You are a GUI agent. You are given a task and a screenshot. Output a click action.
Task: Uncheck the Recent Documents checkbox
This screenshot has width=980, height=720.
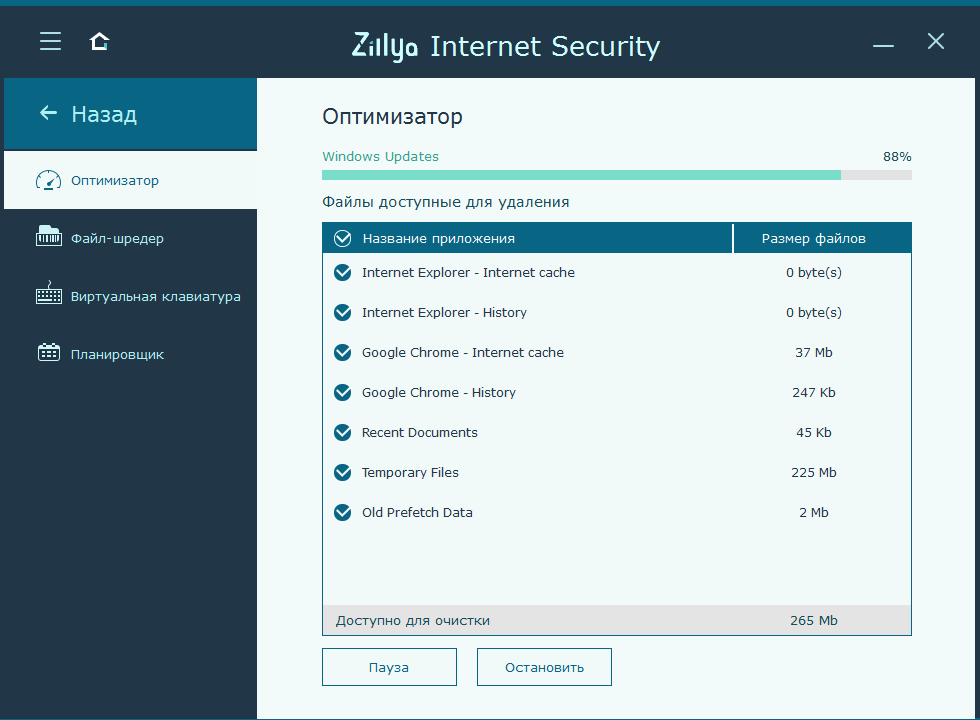coord(343,432)
